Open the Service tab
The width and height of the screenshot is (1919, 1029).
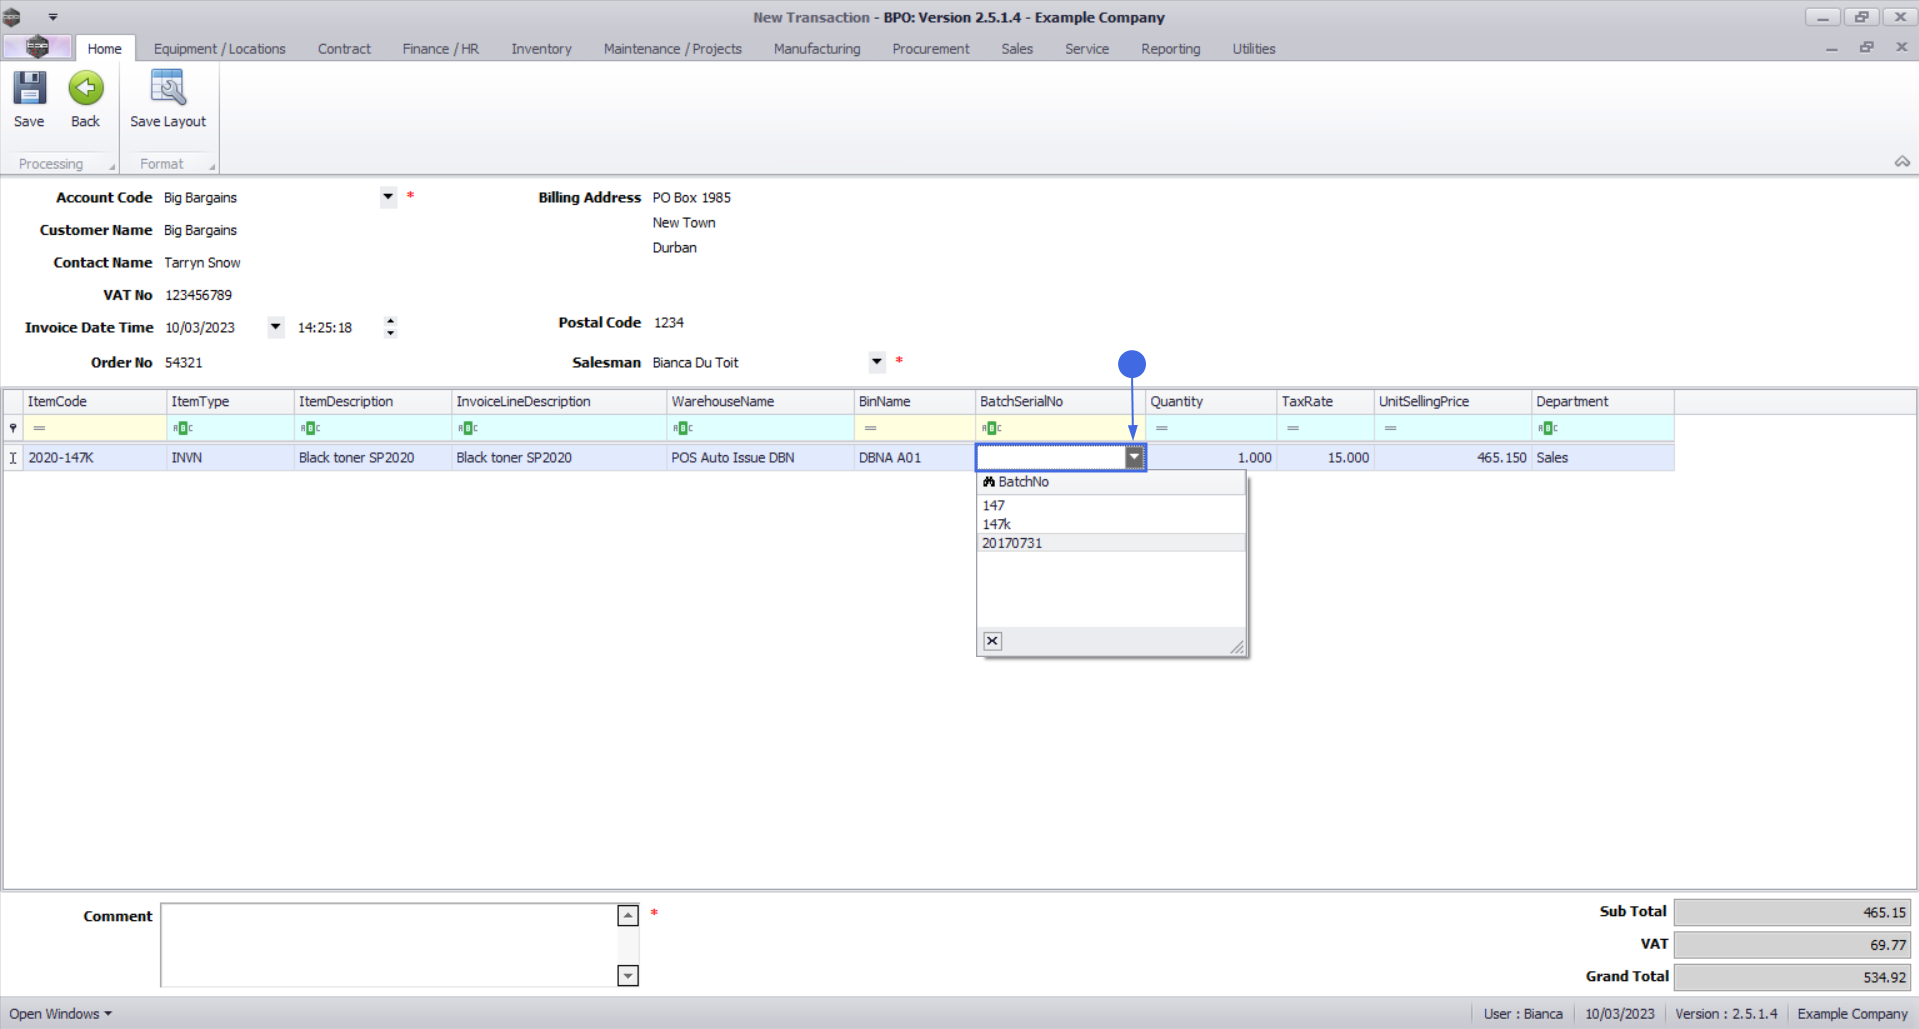(x=1086, y=48)
